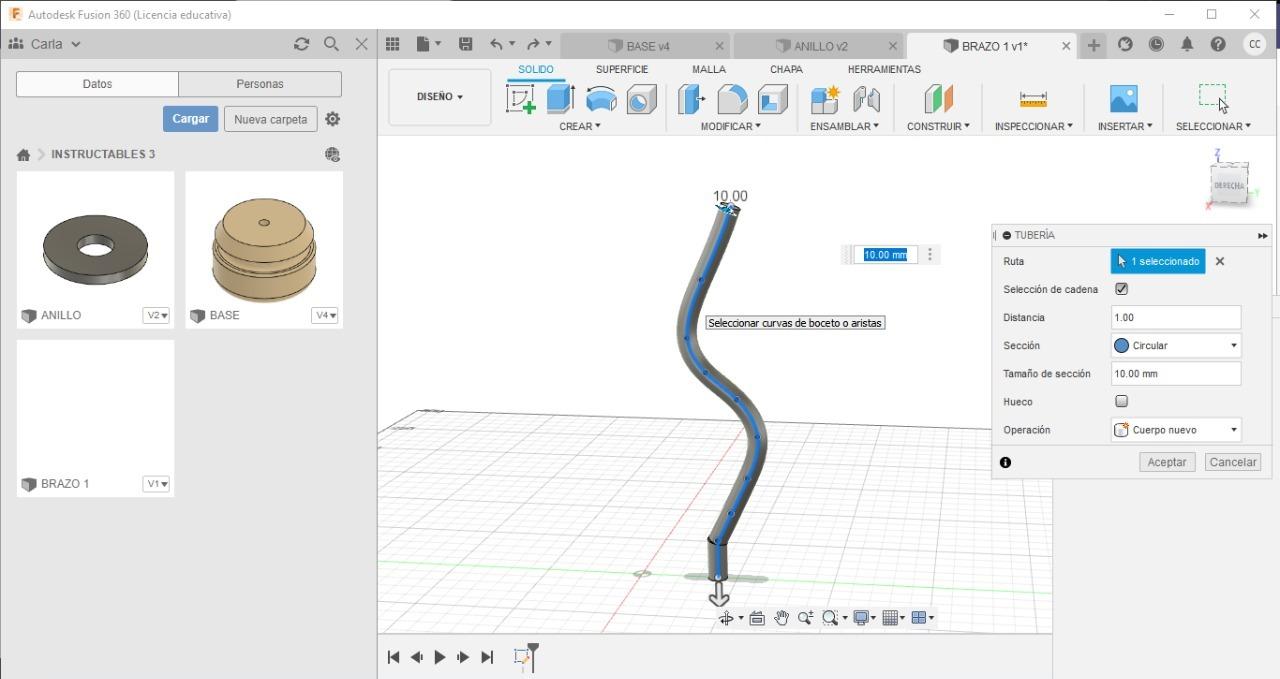1280x679 pixels.
Task: Open a new design tab
Action: 1093,45
